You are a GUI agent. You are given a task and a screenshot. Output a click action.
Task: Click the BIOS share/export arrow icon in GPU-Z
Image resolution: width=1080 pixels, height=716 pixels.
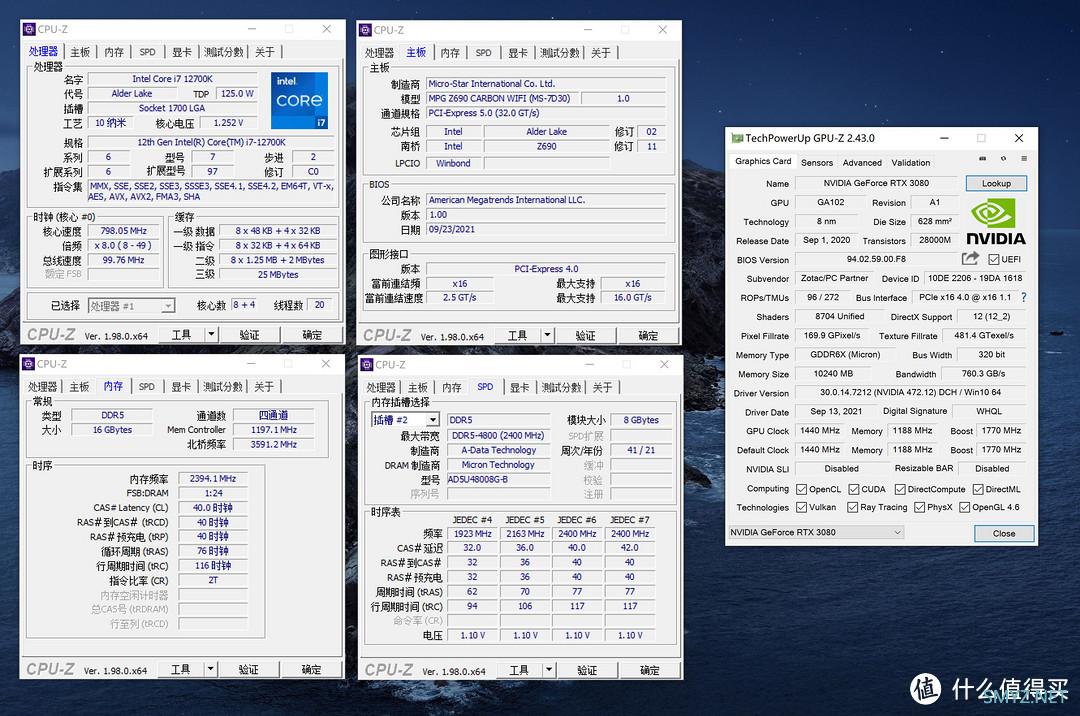(x=970, y=259)
